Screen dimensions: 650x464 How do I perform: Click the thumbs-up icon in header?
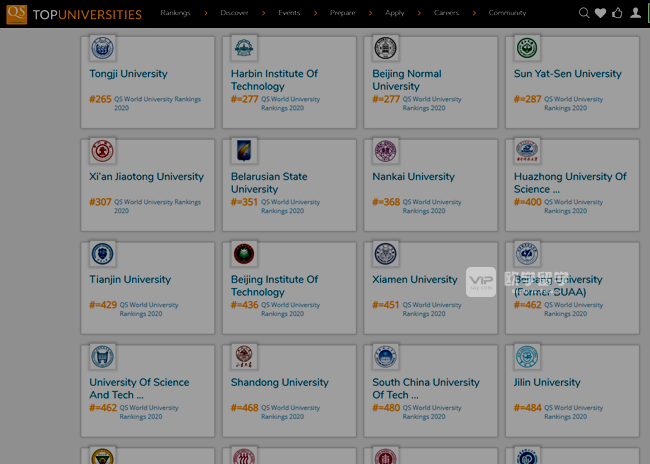pos(617,13)
